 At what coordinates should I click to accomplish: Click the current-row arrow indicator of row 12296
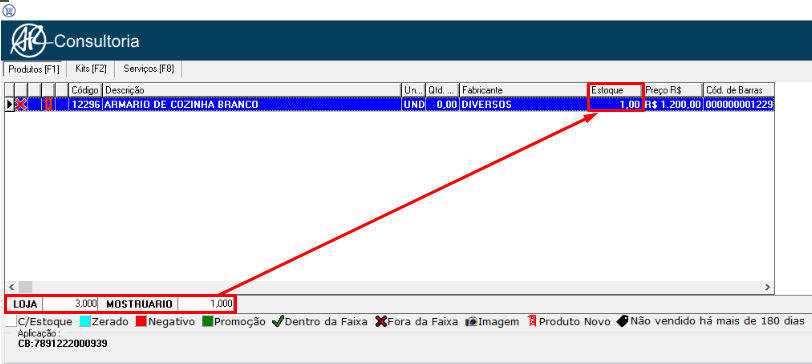coord(9,105)
